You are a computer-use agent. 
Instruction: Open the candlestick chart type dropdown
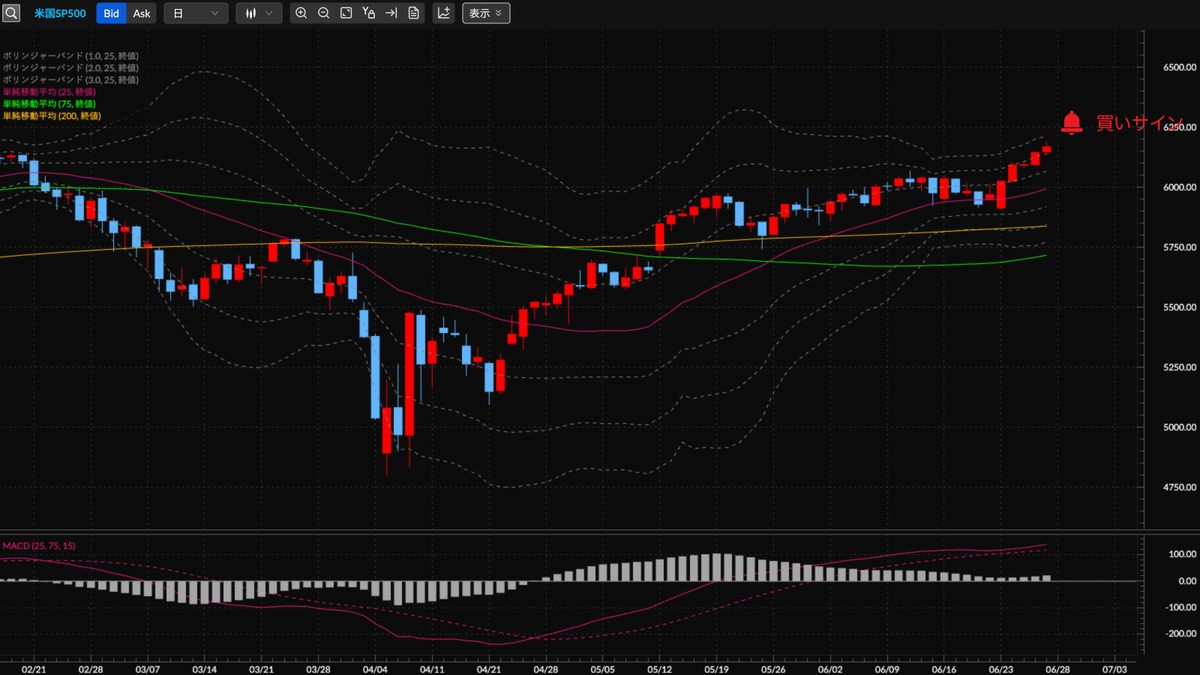coord(259,13)
